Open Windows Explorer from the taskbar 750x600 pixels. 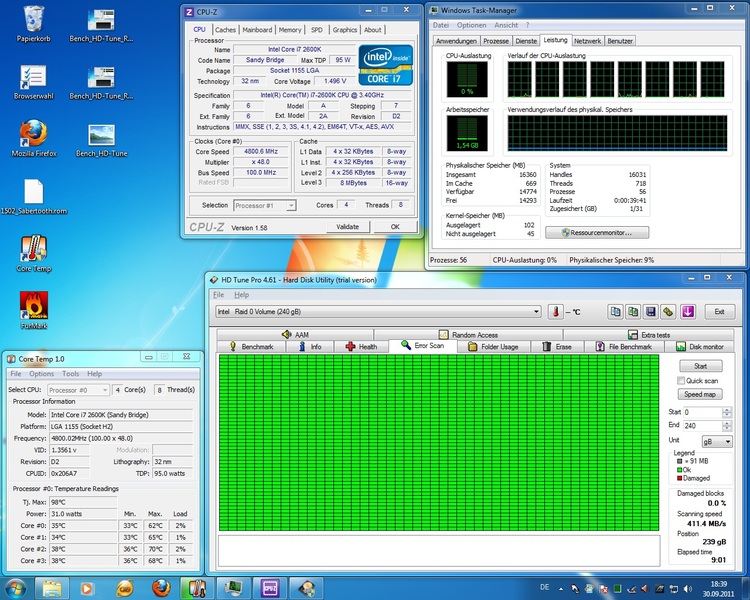[x=52, y=588]
